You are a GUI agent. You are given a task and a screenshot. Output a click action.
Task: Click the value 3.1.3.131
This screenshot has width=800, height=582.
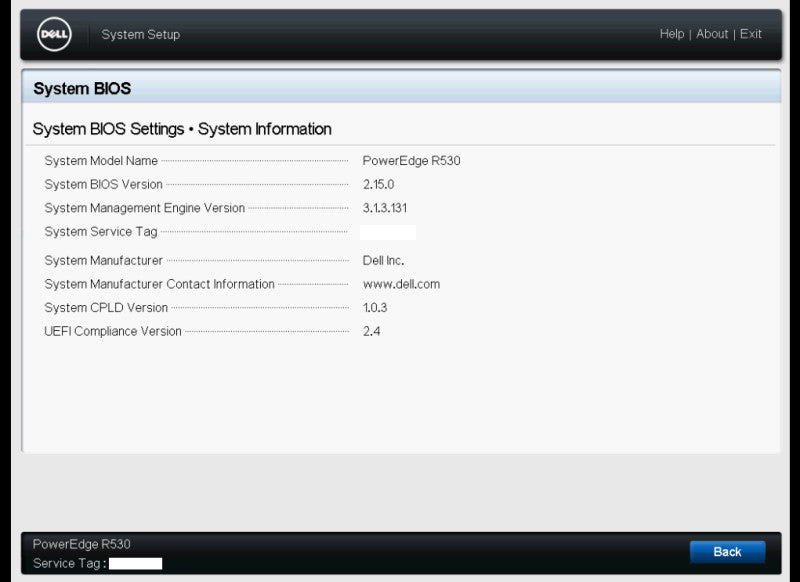[x=385, y=208]
